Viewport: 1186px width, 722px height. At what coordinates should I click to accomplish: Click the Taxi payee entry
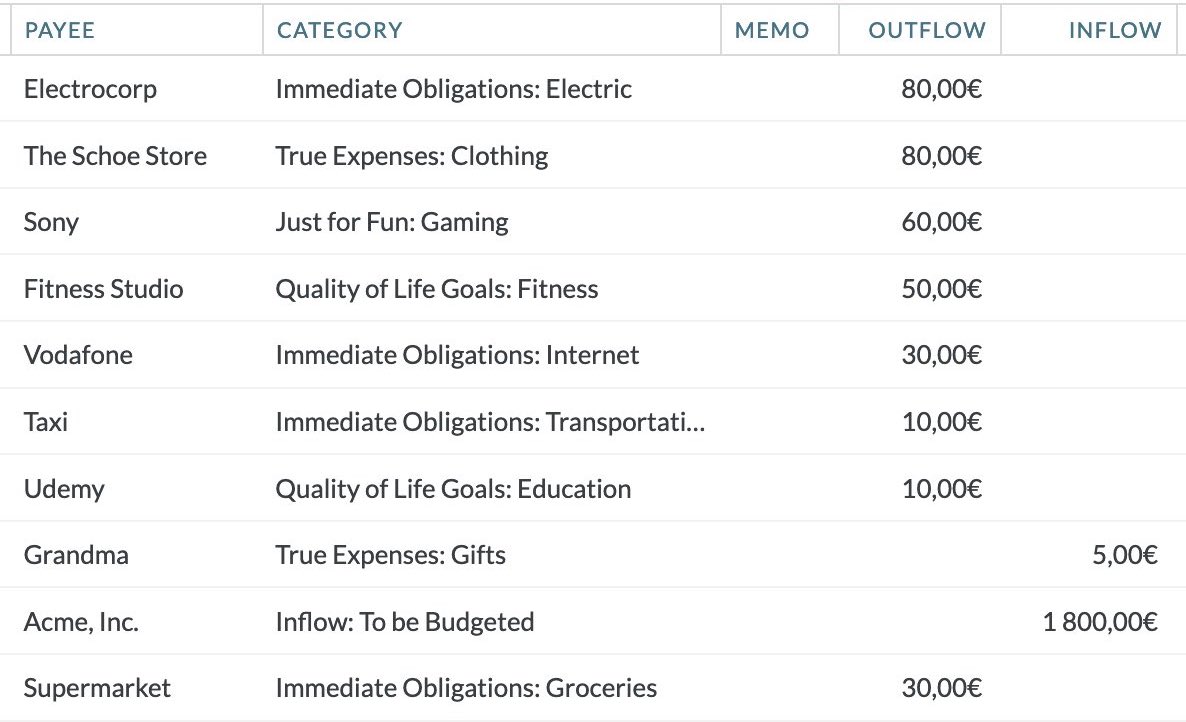(x=45, y=422)
